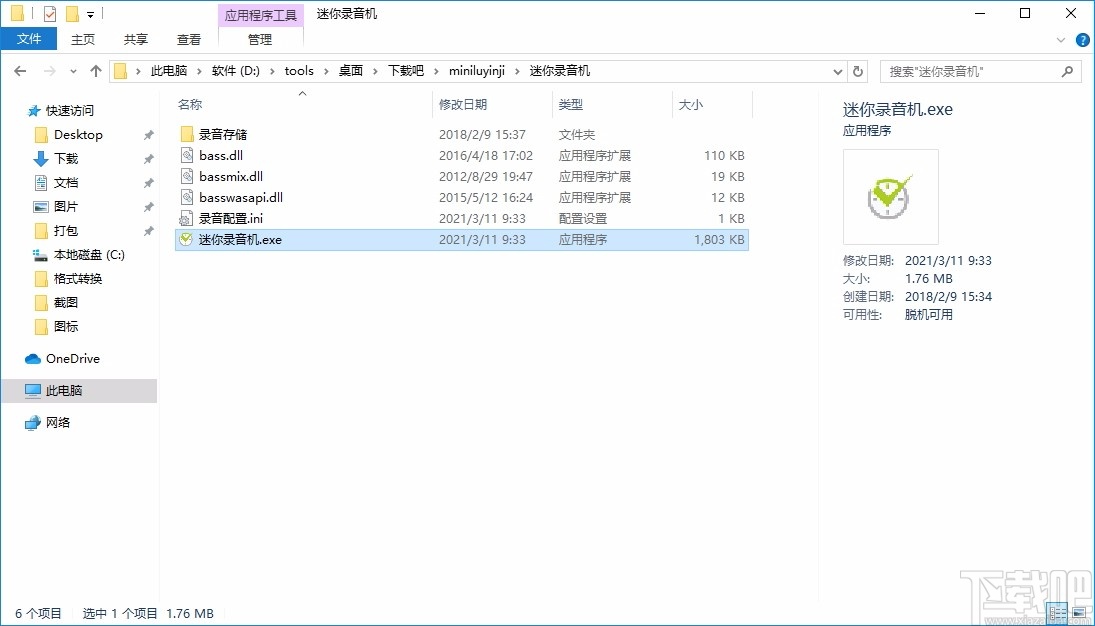Viewport: 1095px width, 626px height.
Task: Click the up one level arrow
Action: click(x=95, y=71)
